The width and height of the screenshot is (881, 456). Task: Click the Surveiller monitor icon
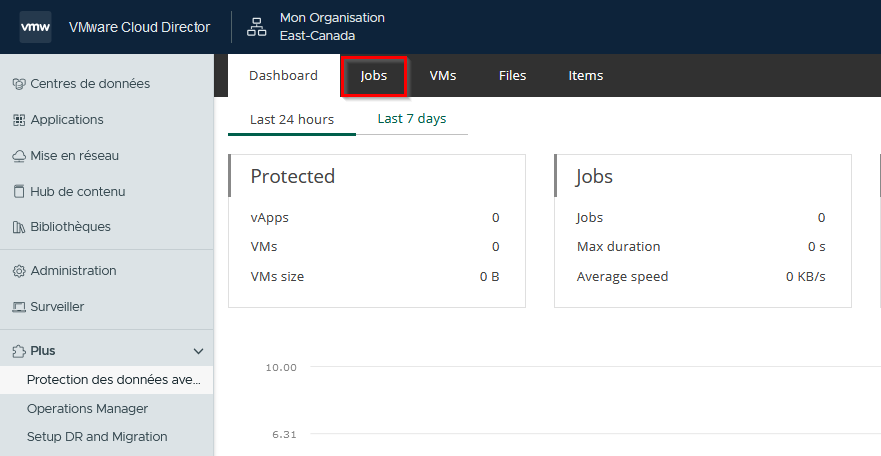point(19,307)
